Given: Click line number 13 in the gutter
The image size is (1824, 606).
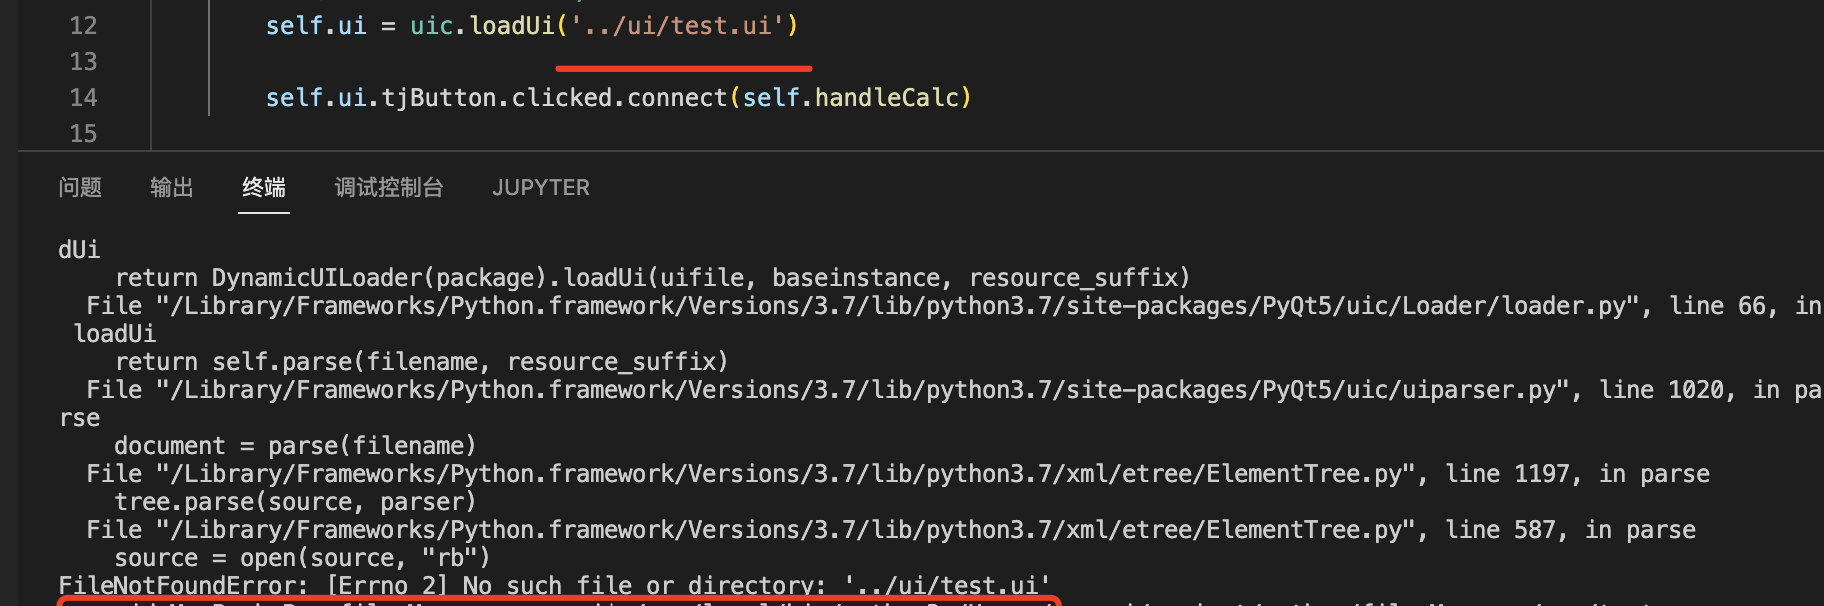Looking at the screenshot, I should tap(83, 62).
